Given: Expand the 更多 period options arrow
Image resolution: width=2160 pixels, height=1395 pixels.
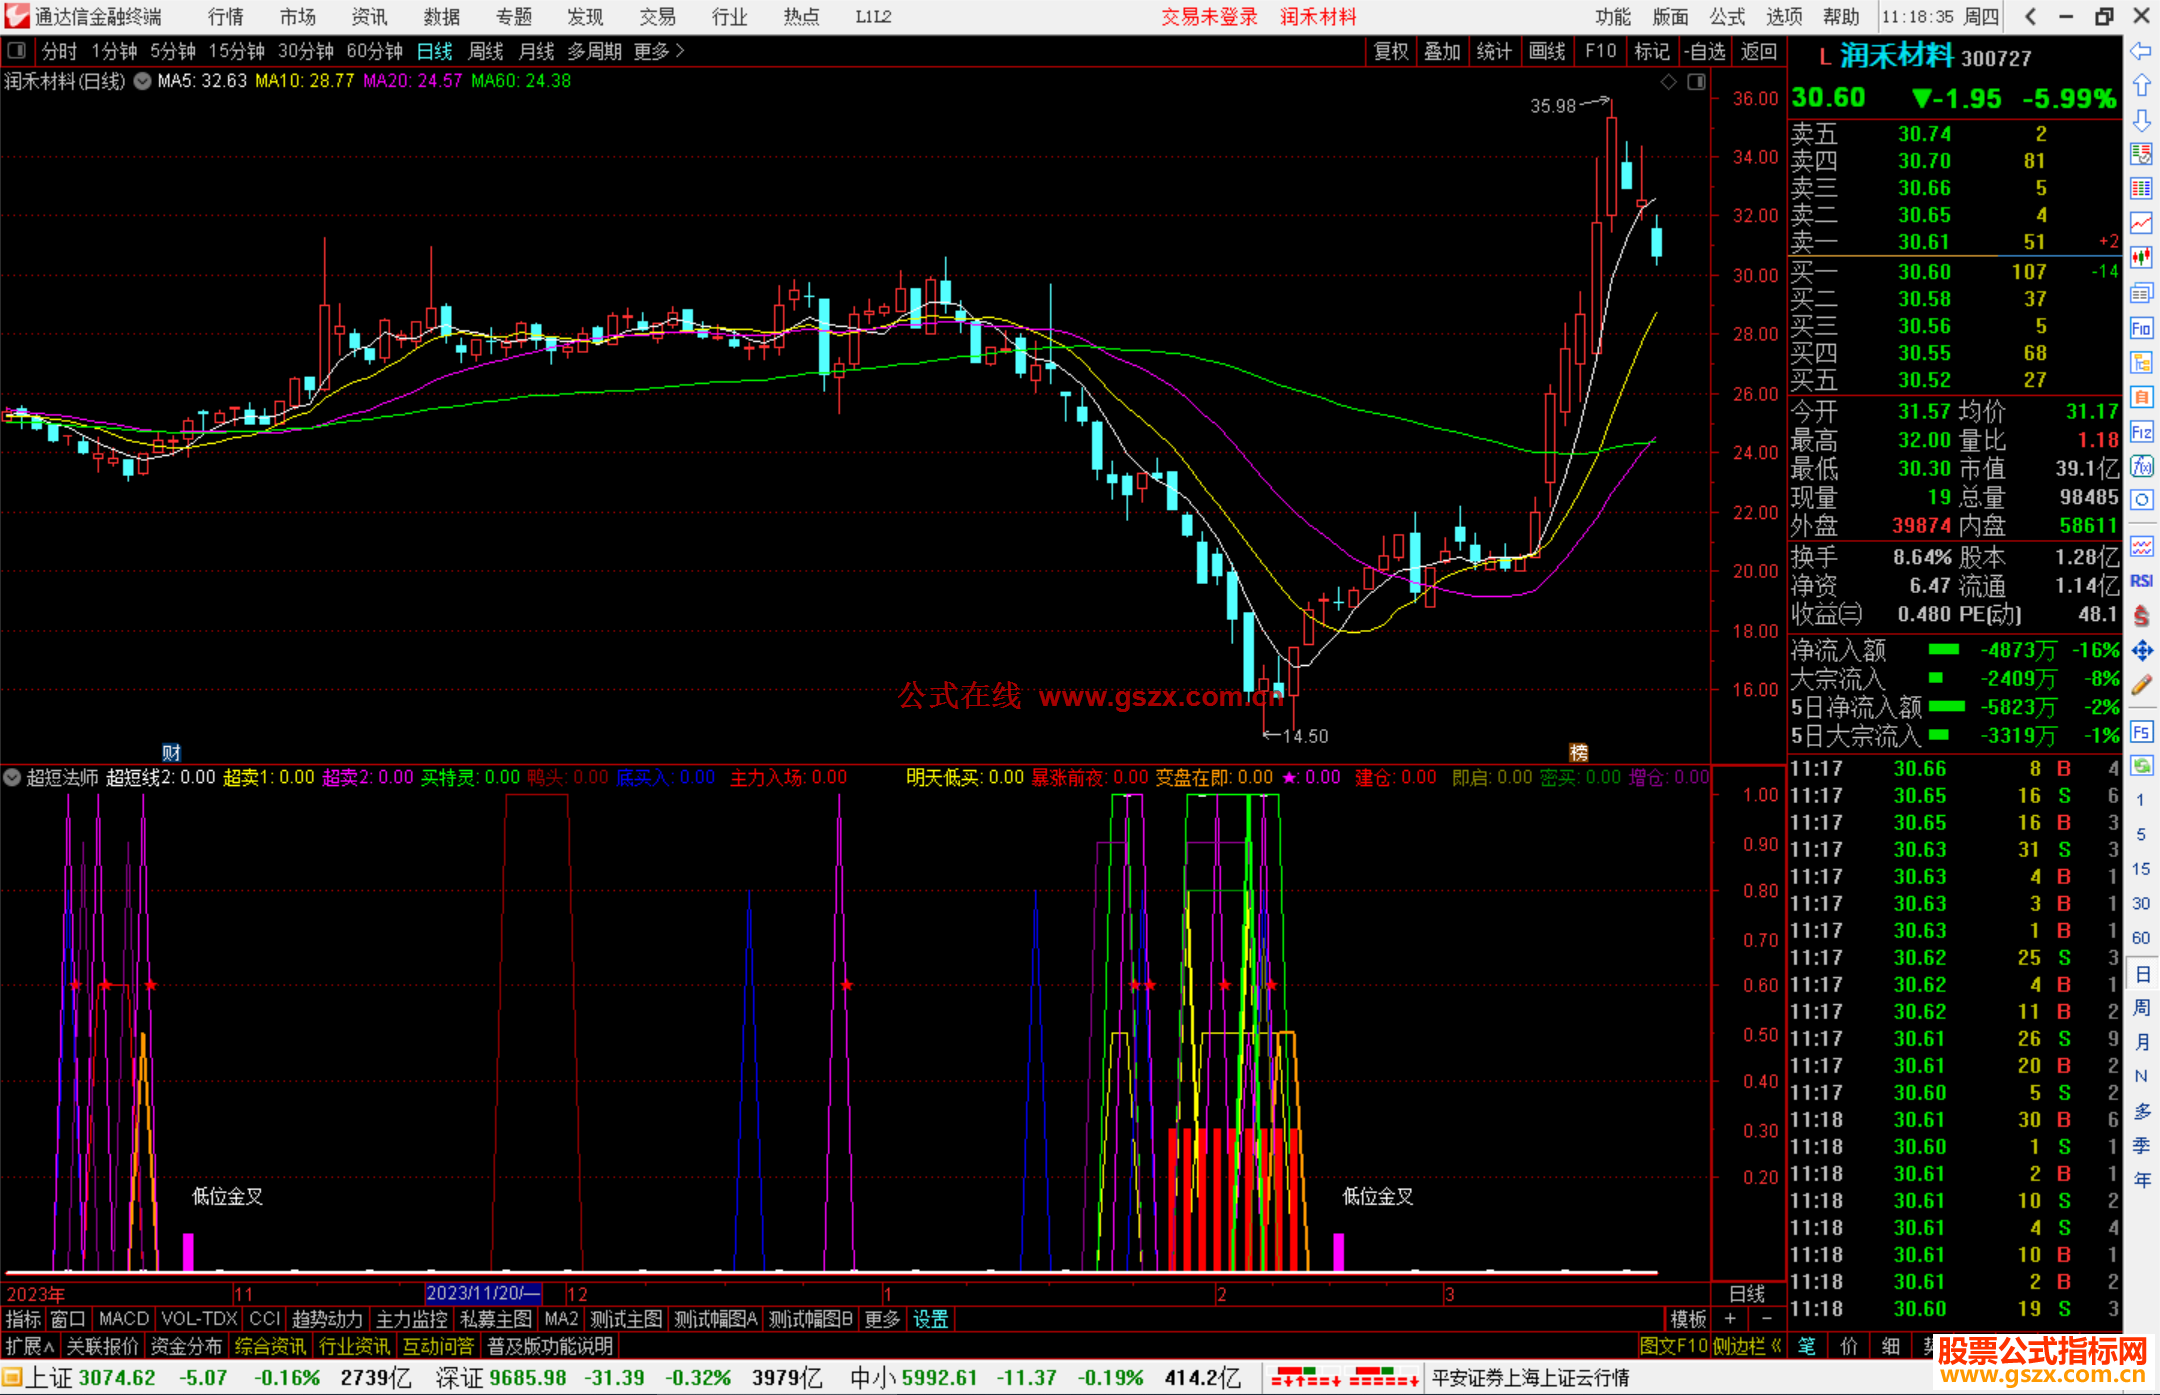Looking at the screenshot, I should [681, 51].
